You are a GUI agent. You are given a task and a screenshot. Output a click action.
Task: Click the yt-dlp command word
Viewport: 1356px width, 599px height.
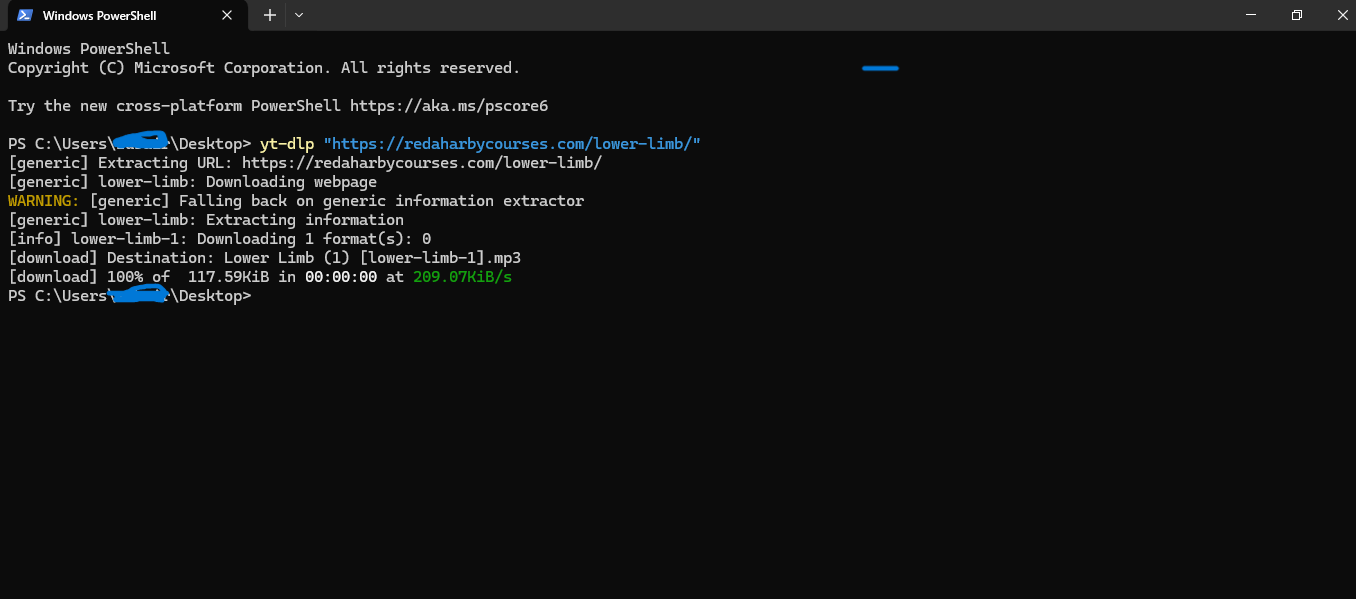tap(287, 144)
